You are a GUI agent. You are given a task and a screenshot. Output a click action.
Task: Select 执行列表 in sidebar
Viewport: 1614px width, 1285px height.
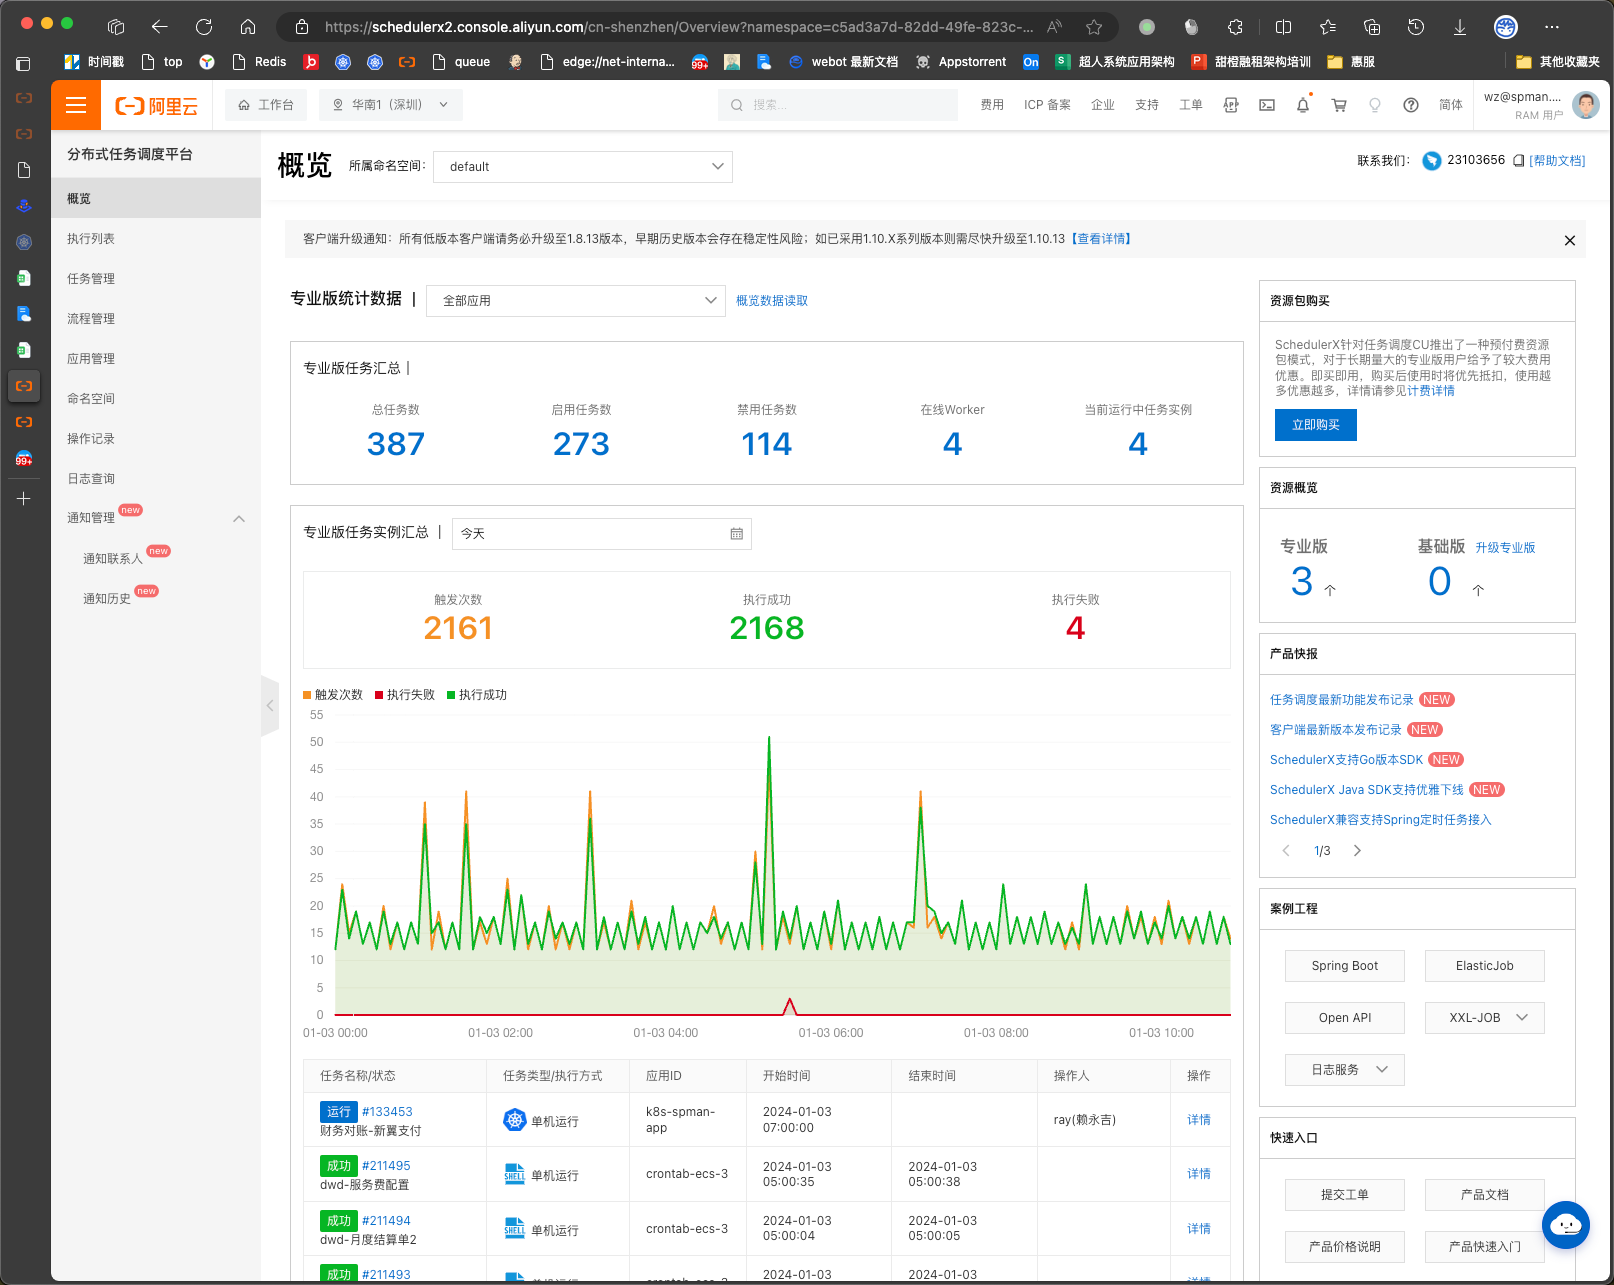[156, 238]
